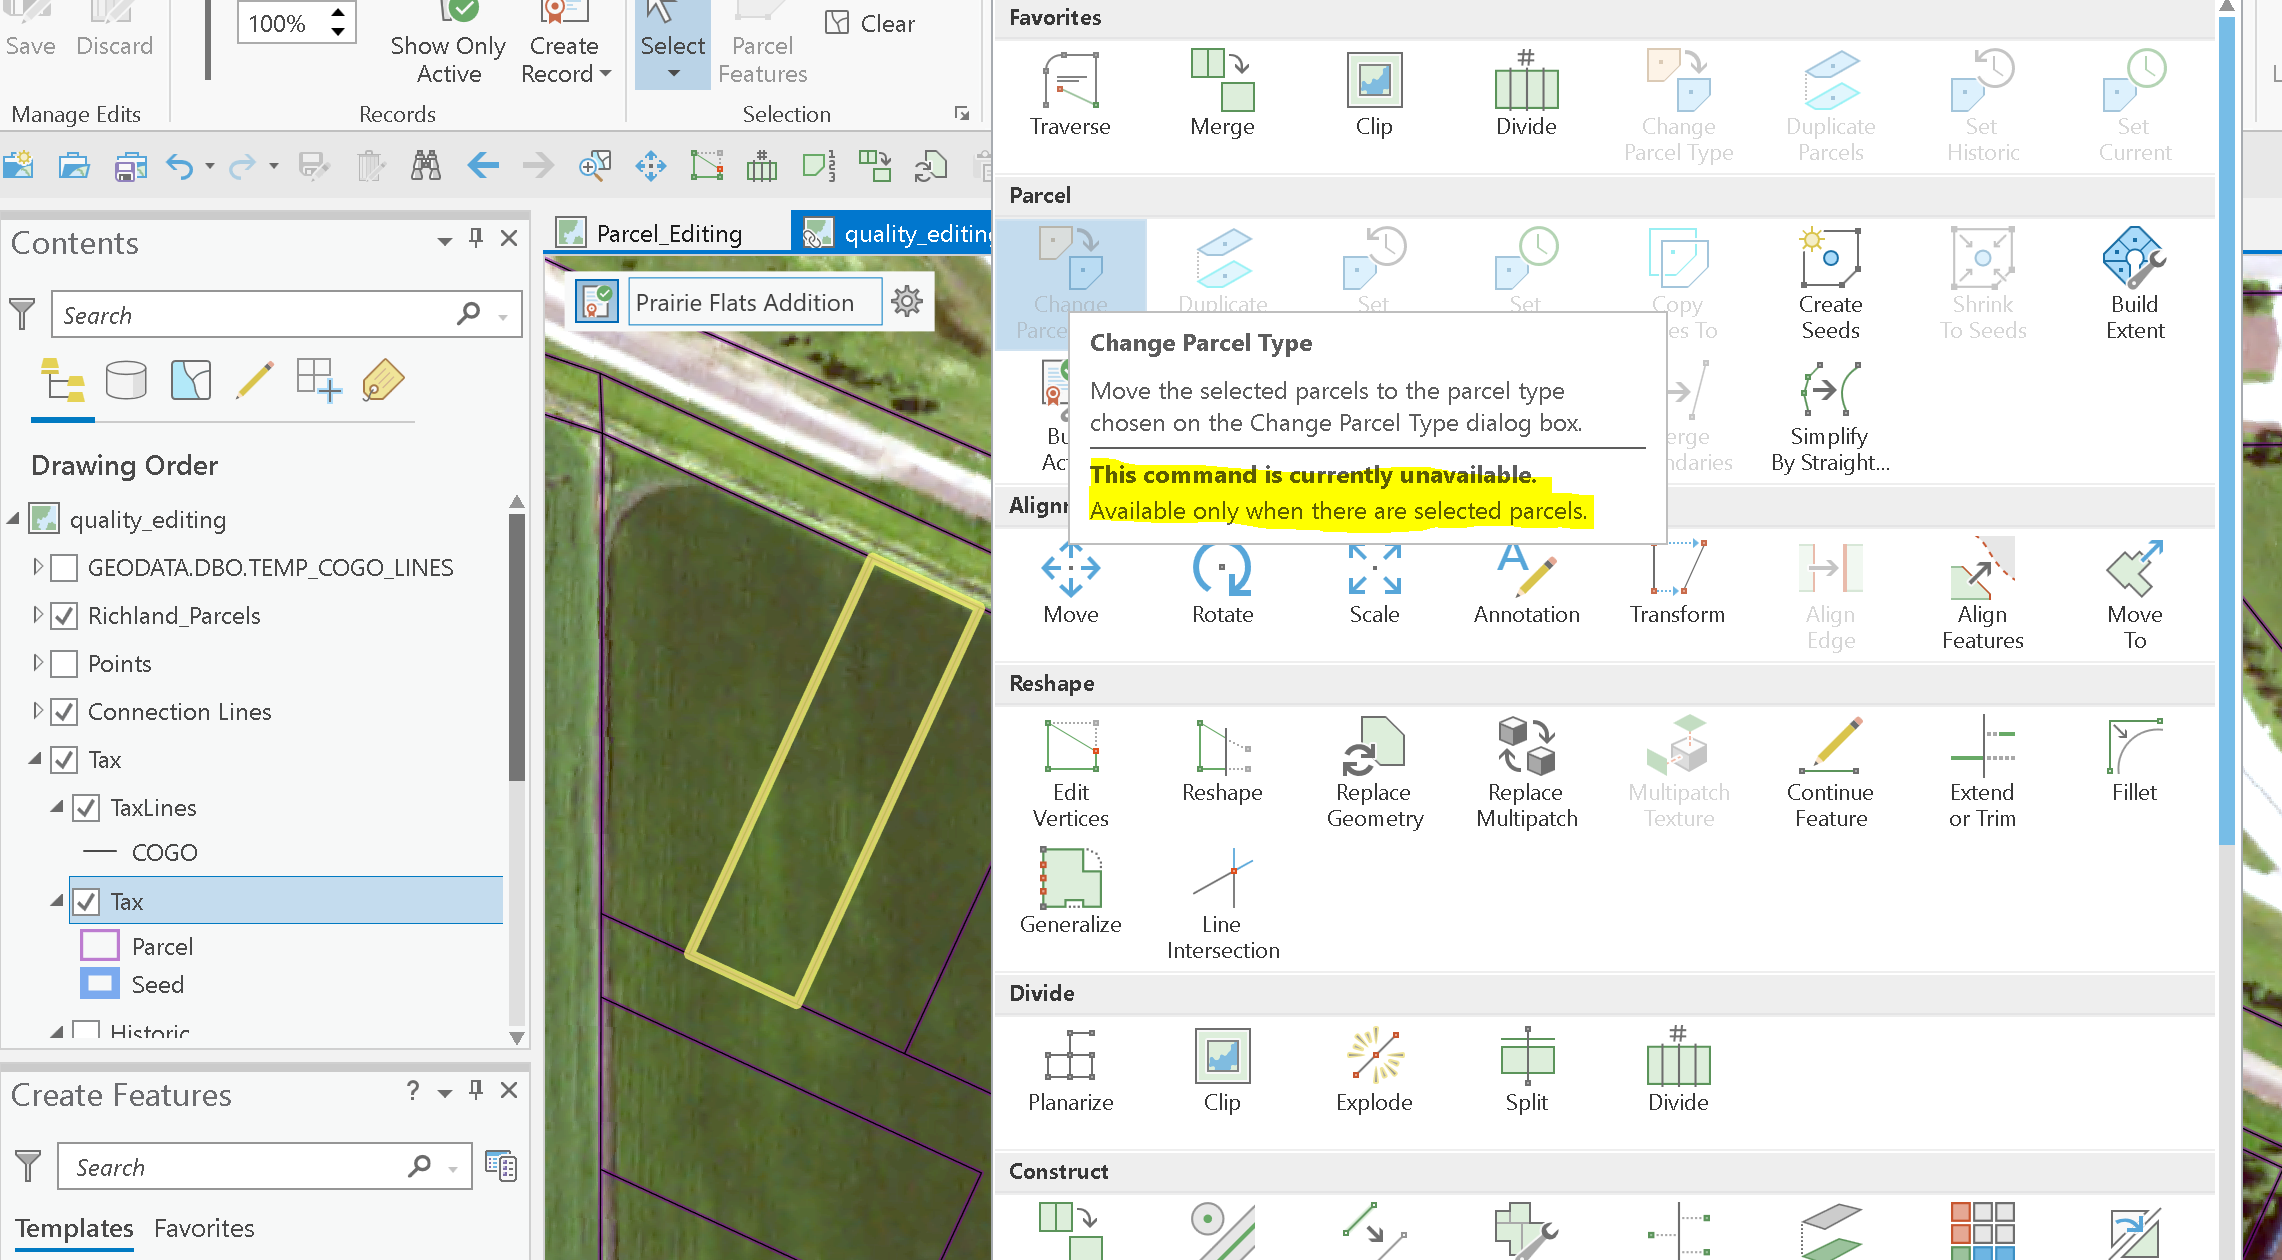Expand the GEODATA.DBO.TEMP_COGO_LINES layer
The height and width of the screenshot is (1260, 2282).
click(37, 567)
